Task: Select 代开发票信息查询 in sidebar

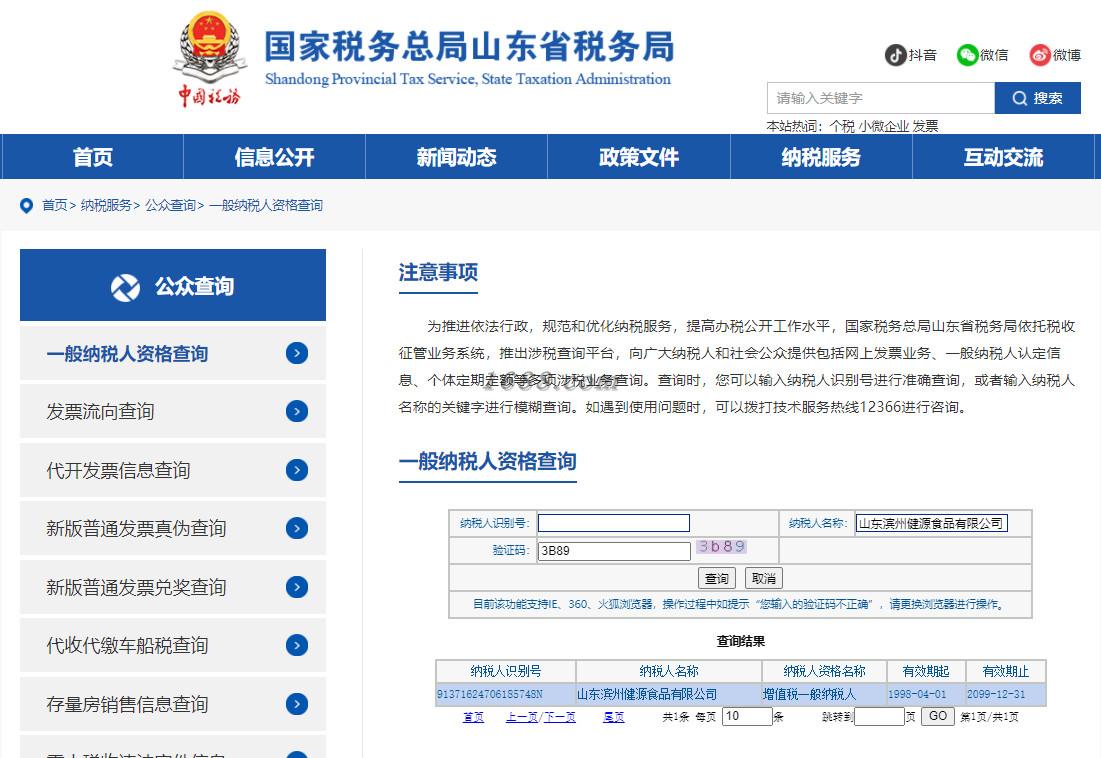Action: point(173,470)
